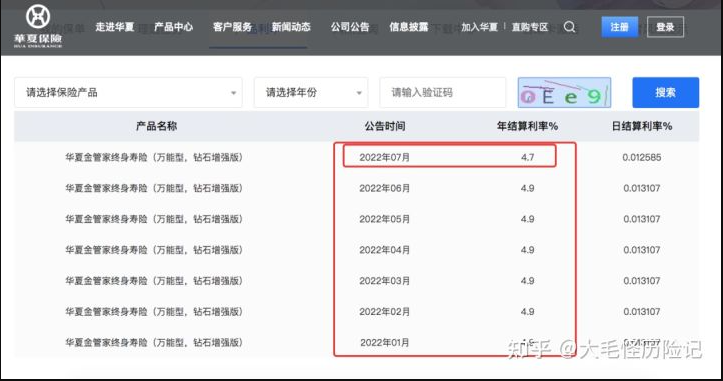Select the 2022年05月 date cell
Screen dimensions: 723x381
pyautogui.click(x=385, y=219)
